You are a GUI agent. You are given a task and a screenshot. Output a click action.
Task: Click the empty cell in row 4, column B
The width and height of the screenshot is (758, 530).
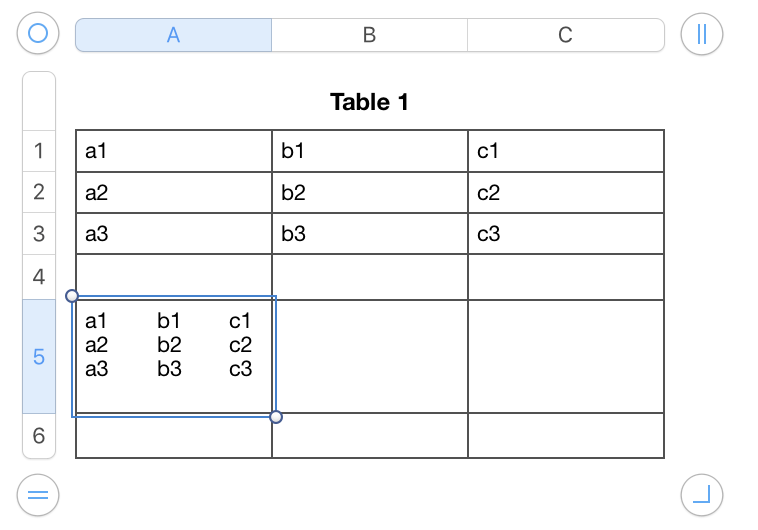coord(370,277)
